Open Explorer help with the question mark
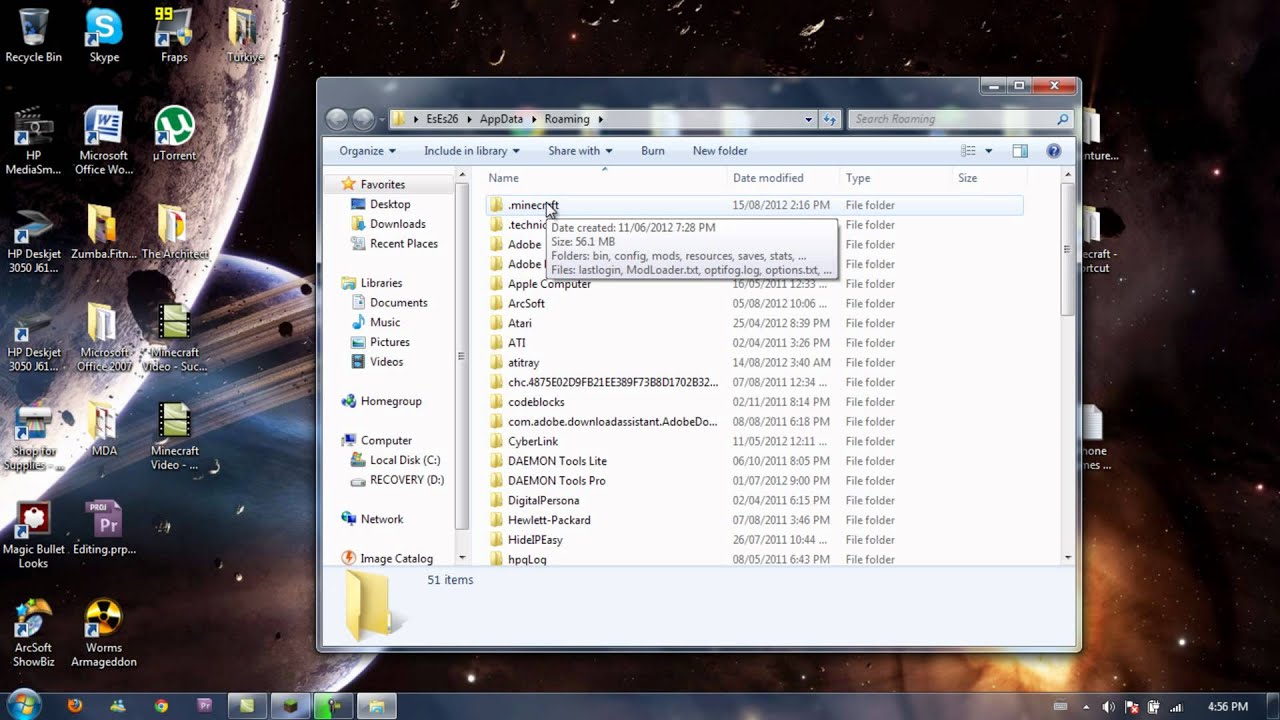 [x=1053, y=151]
